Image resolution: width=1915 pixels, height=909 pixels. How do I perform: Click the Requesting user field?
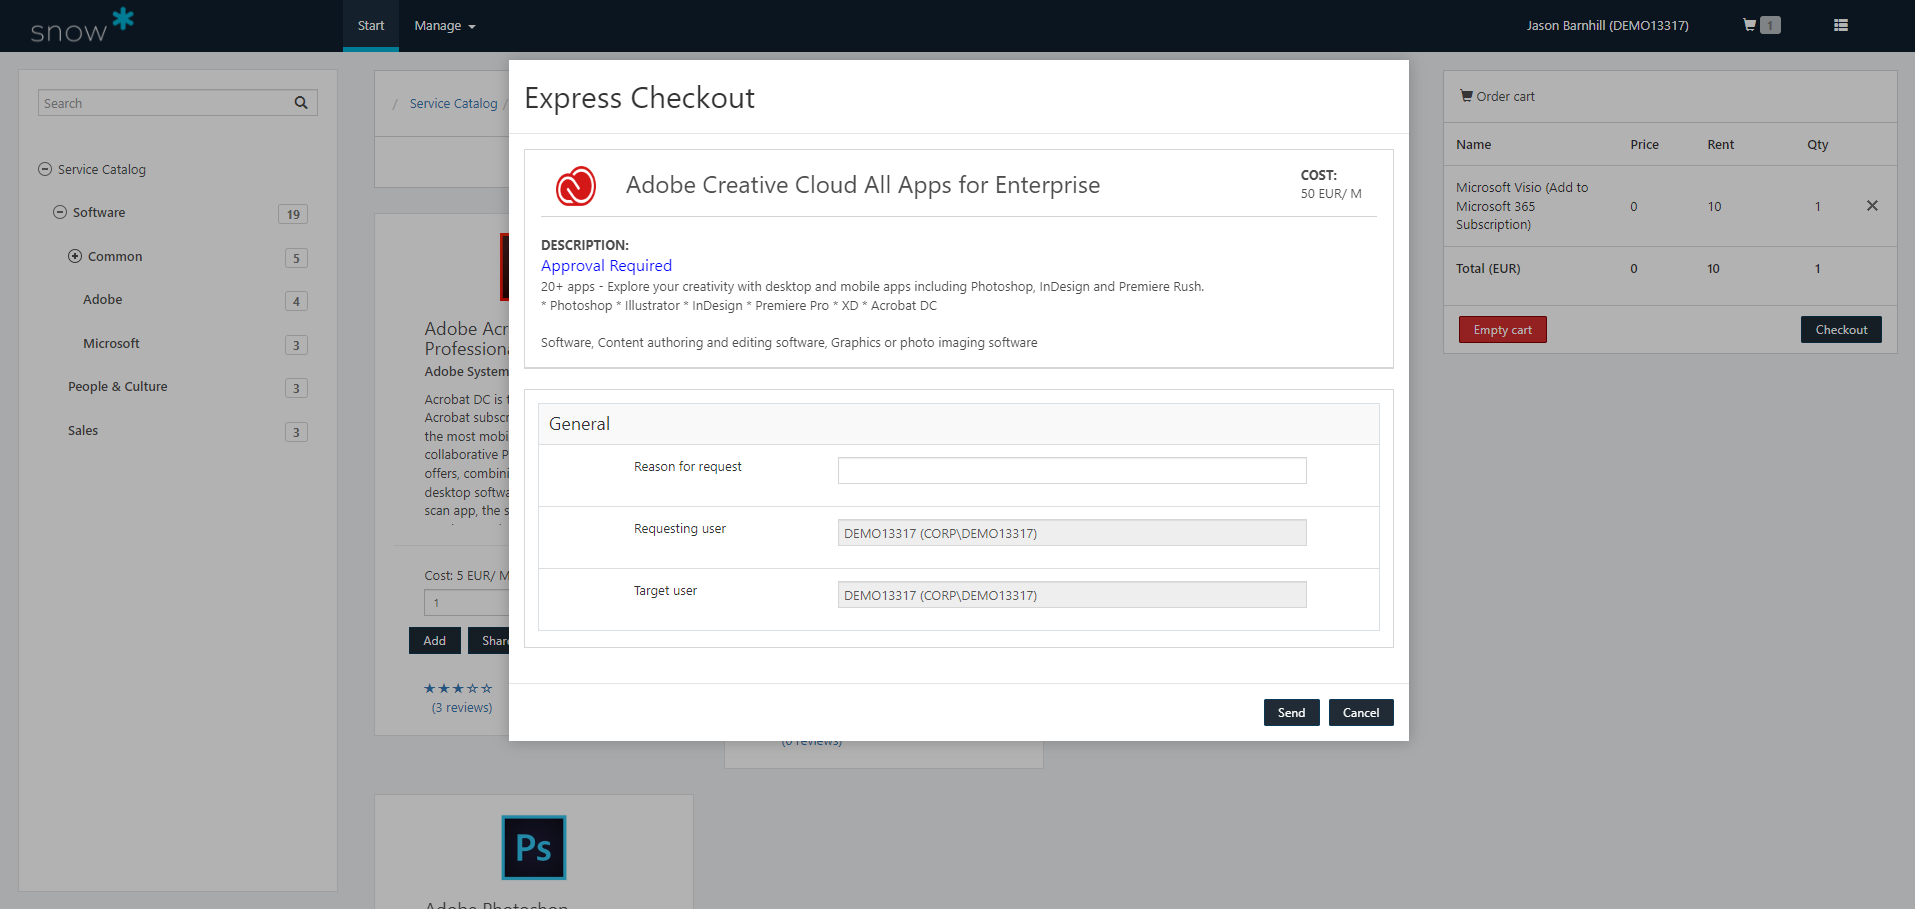pos(1072,533)
